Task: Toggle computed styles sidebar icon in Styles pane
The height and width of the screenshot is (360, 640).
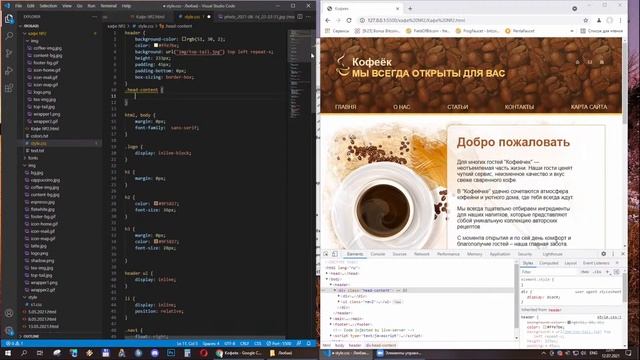Action: (x=617, y=272)
